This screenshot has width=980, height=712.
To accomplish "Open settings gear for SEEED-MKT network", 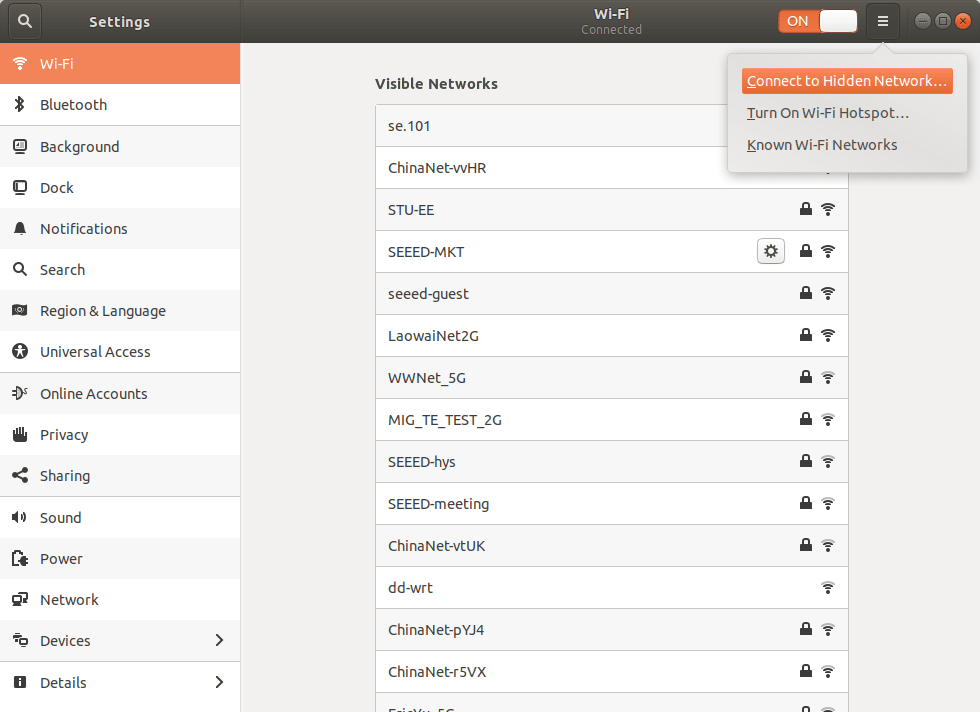I will 771,251.
